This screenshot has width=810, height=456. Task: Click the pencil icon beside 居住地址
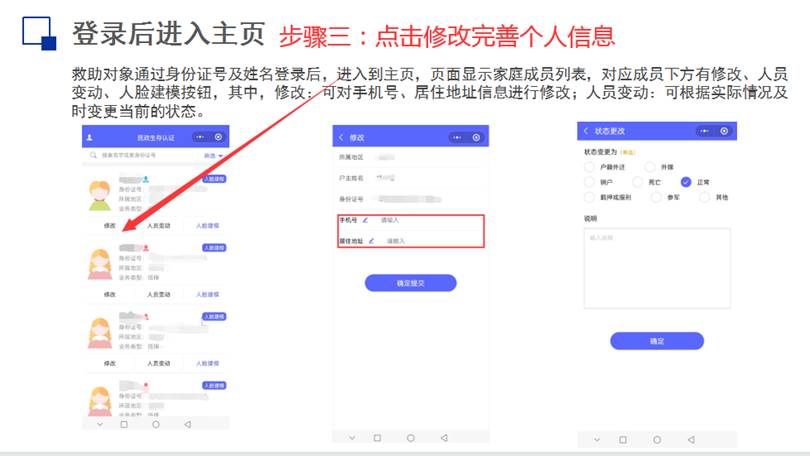click(371, 241)
